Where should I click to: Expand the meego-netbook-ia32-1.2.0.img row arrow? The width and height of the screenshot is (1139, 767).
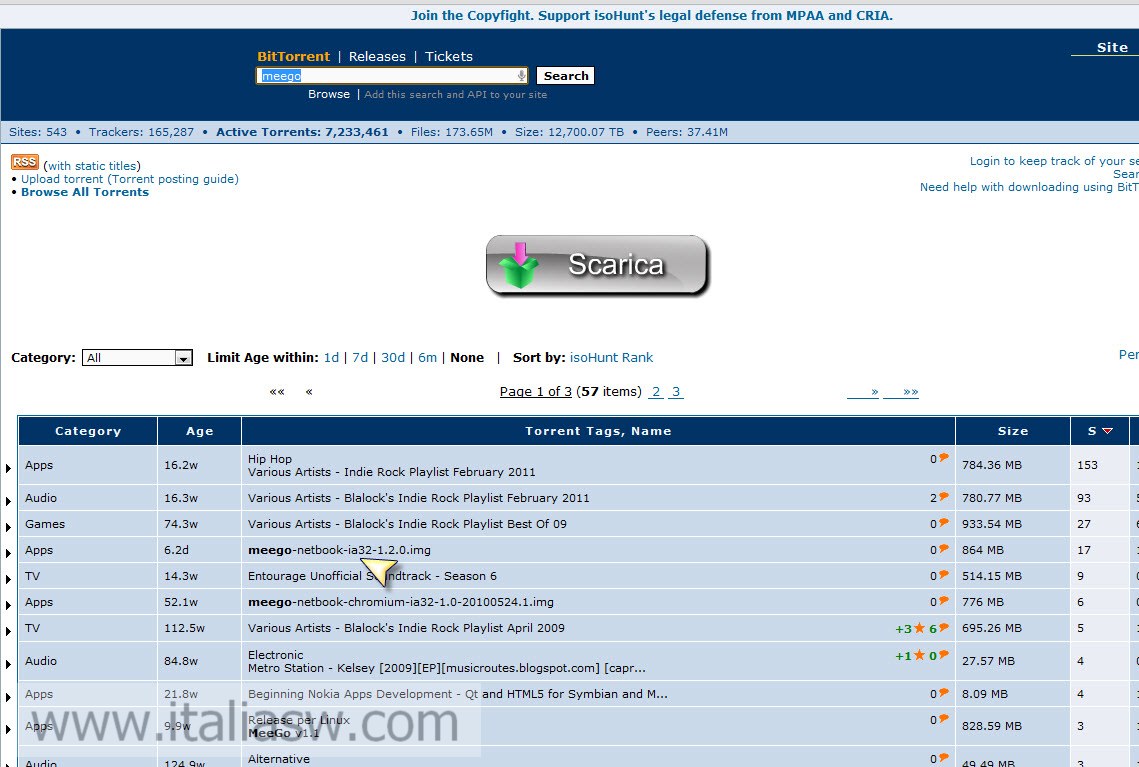[x=8, y=553]
